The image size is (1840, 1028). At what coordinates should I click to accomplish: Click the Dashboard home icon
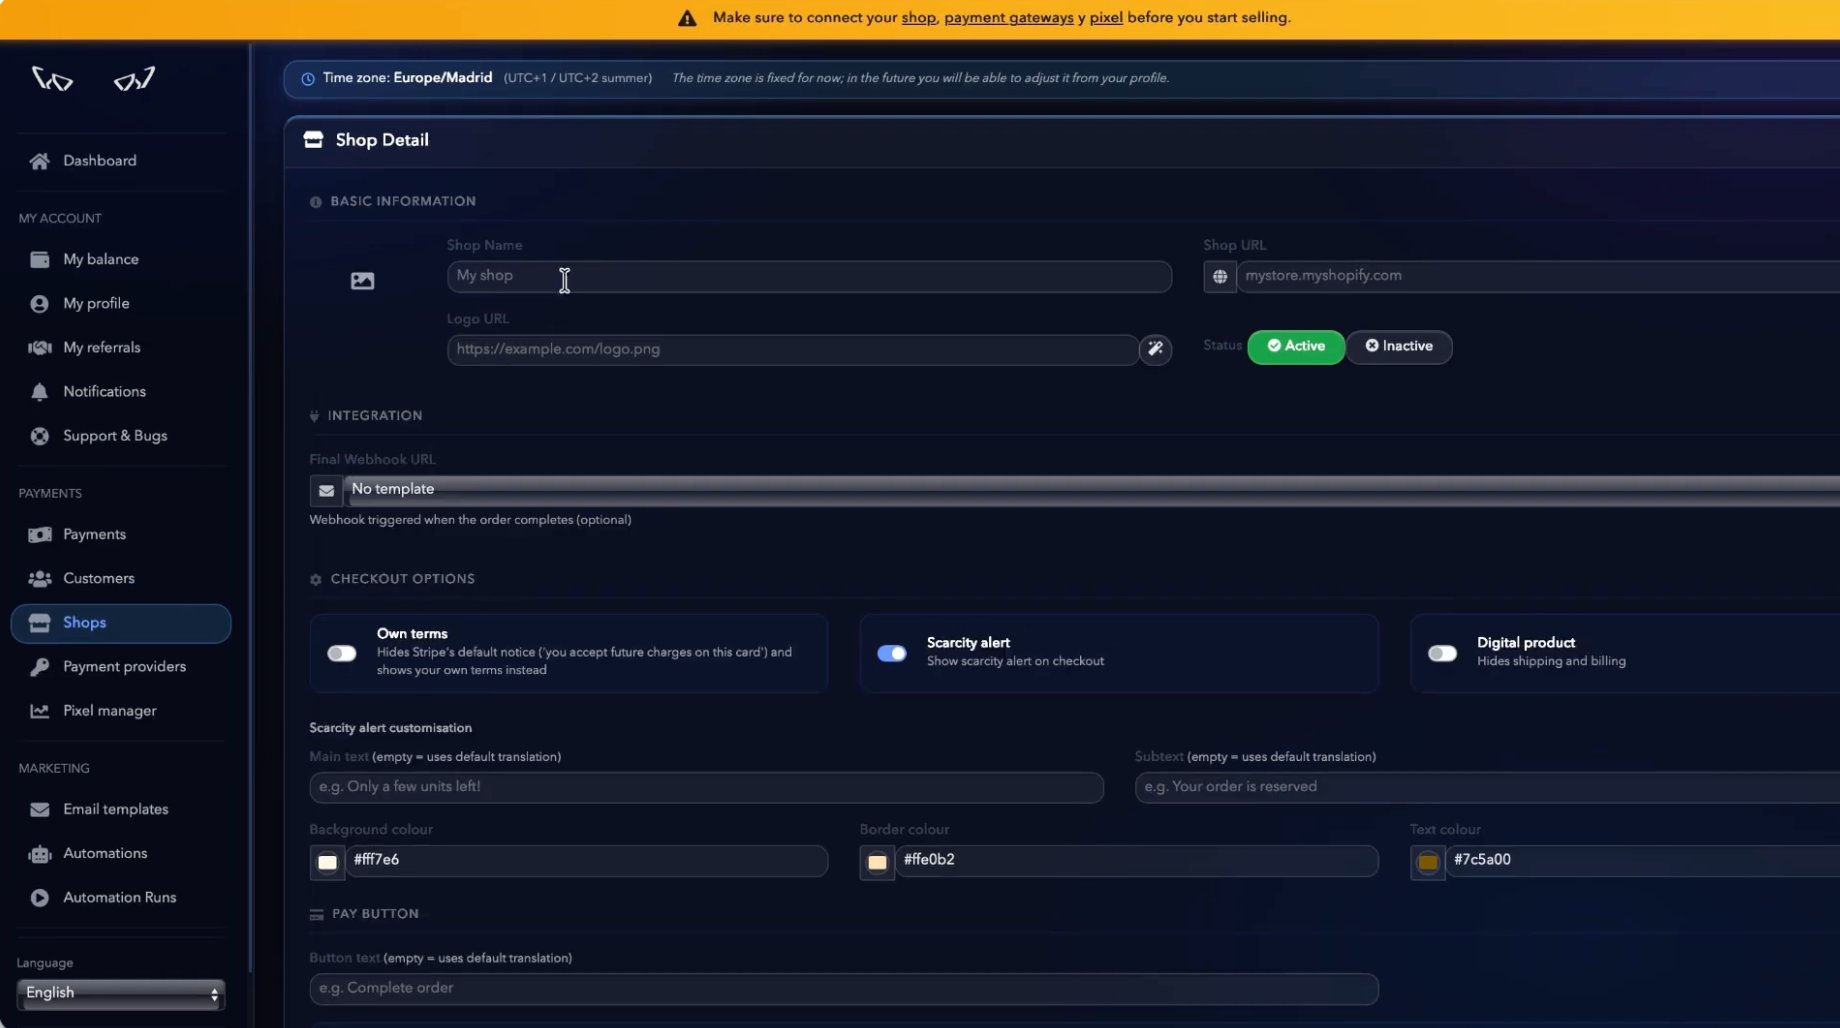39,161
